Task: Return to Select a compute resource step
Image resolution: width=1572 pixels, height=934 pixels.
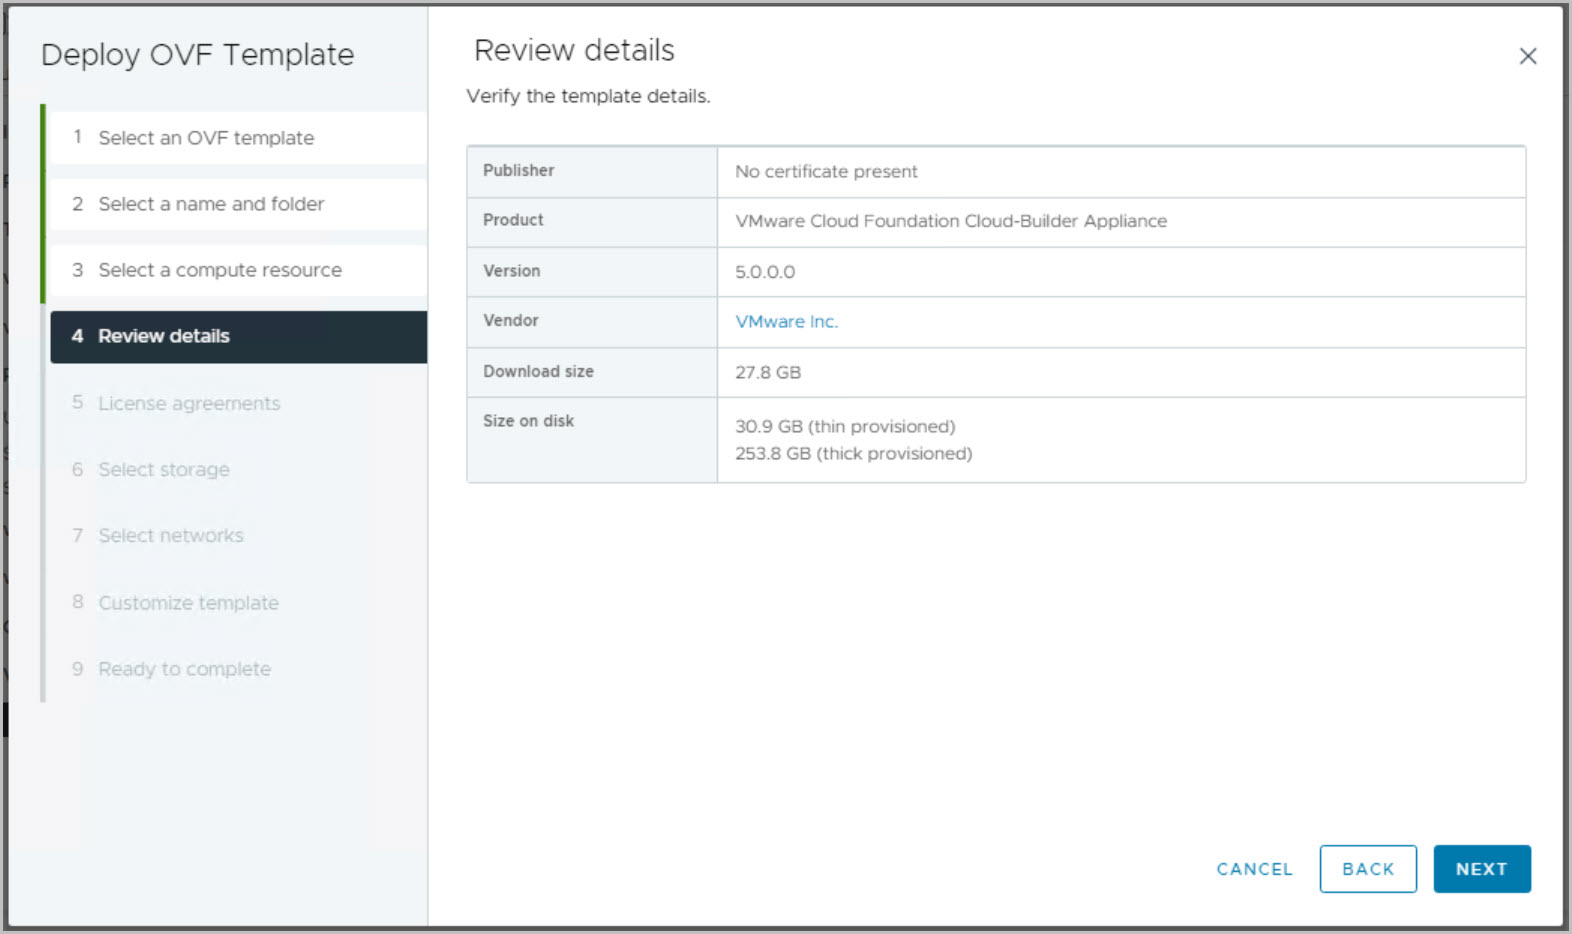Action: (220, 270)
